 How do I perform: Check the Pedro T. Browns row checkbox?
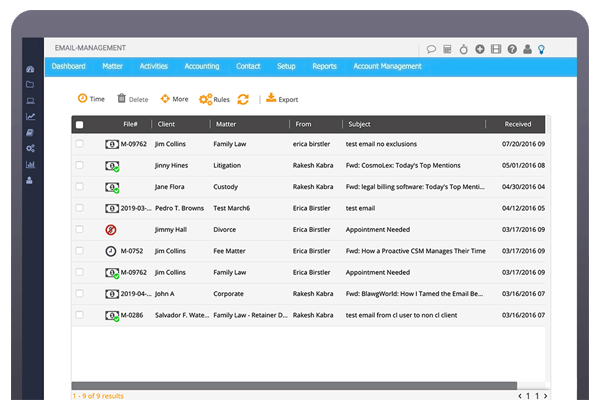click(79, 208)
